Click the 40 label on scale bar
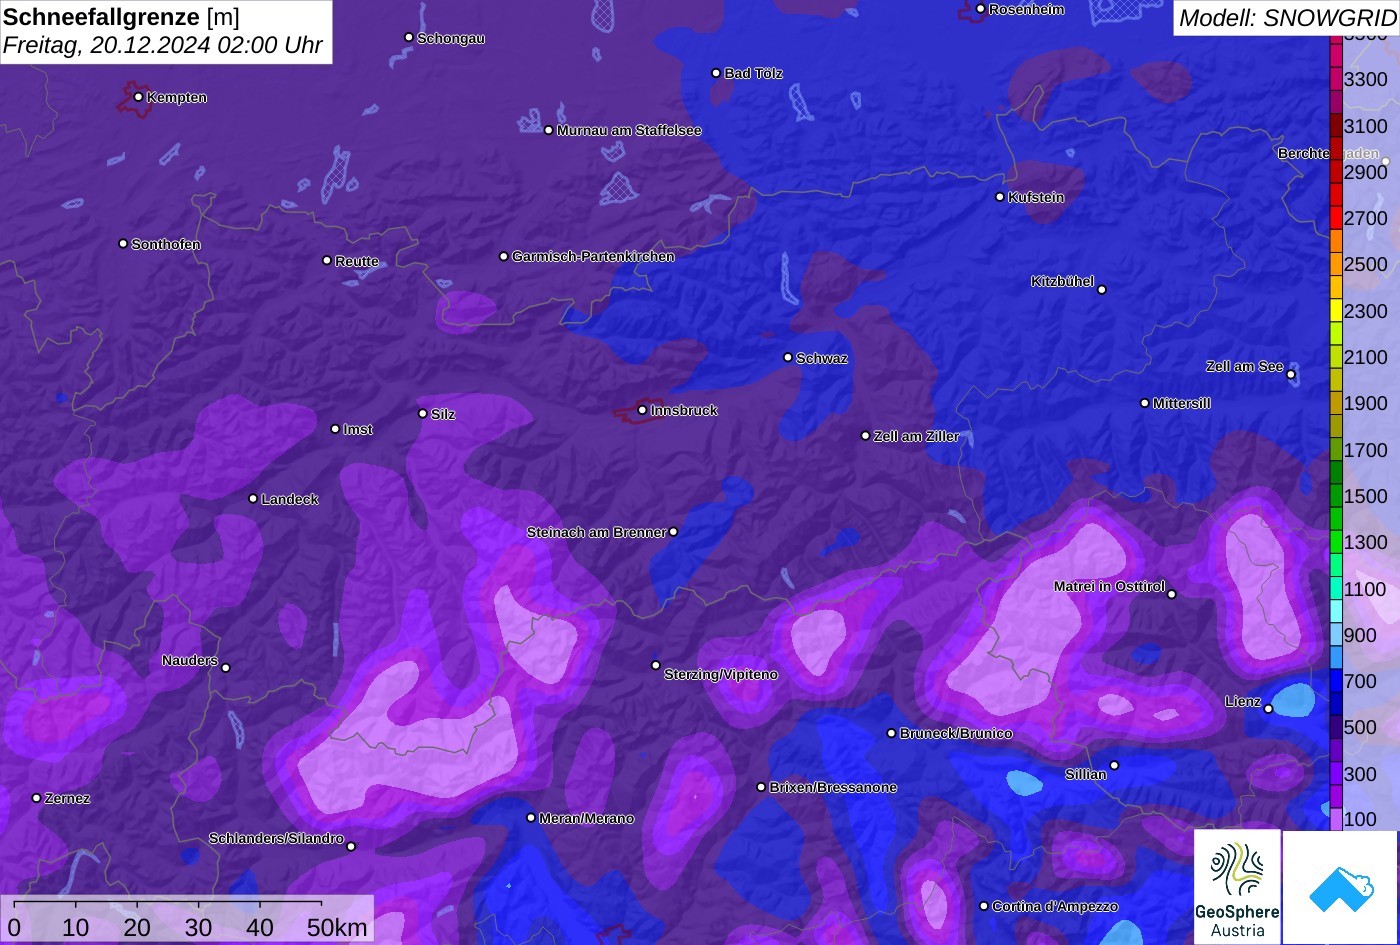This screenshot has height=945, width=1400. 260,927
